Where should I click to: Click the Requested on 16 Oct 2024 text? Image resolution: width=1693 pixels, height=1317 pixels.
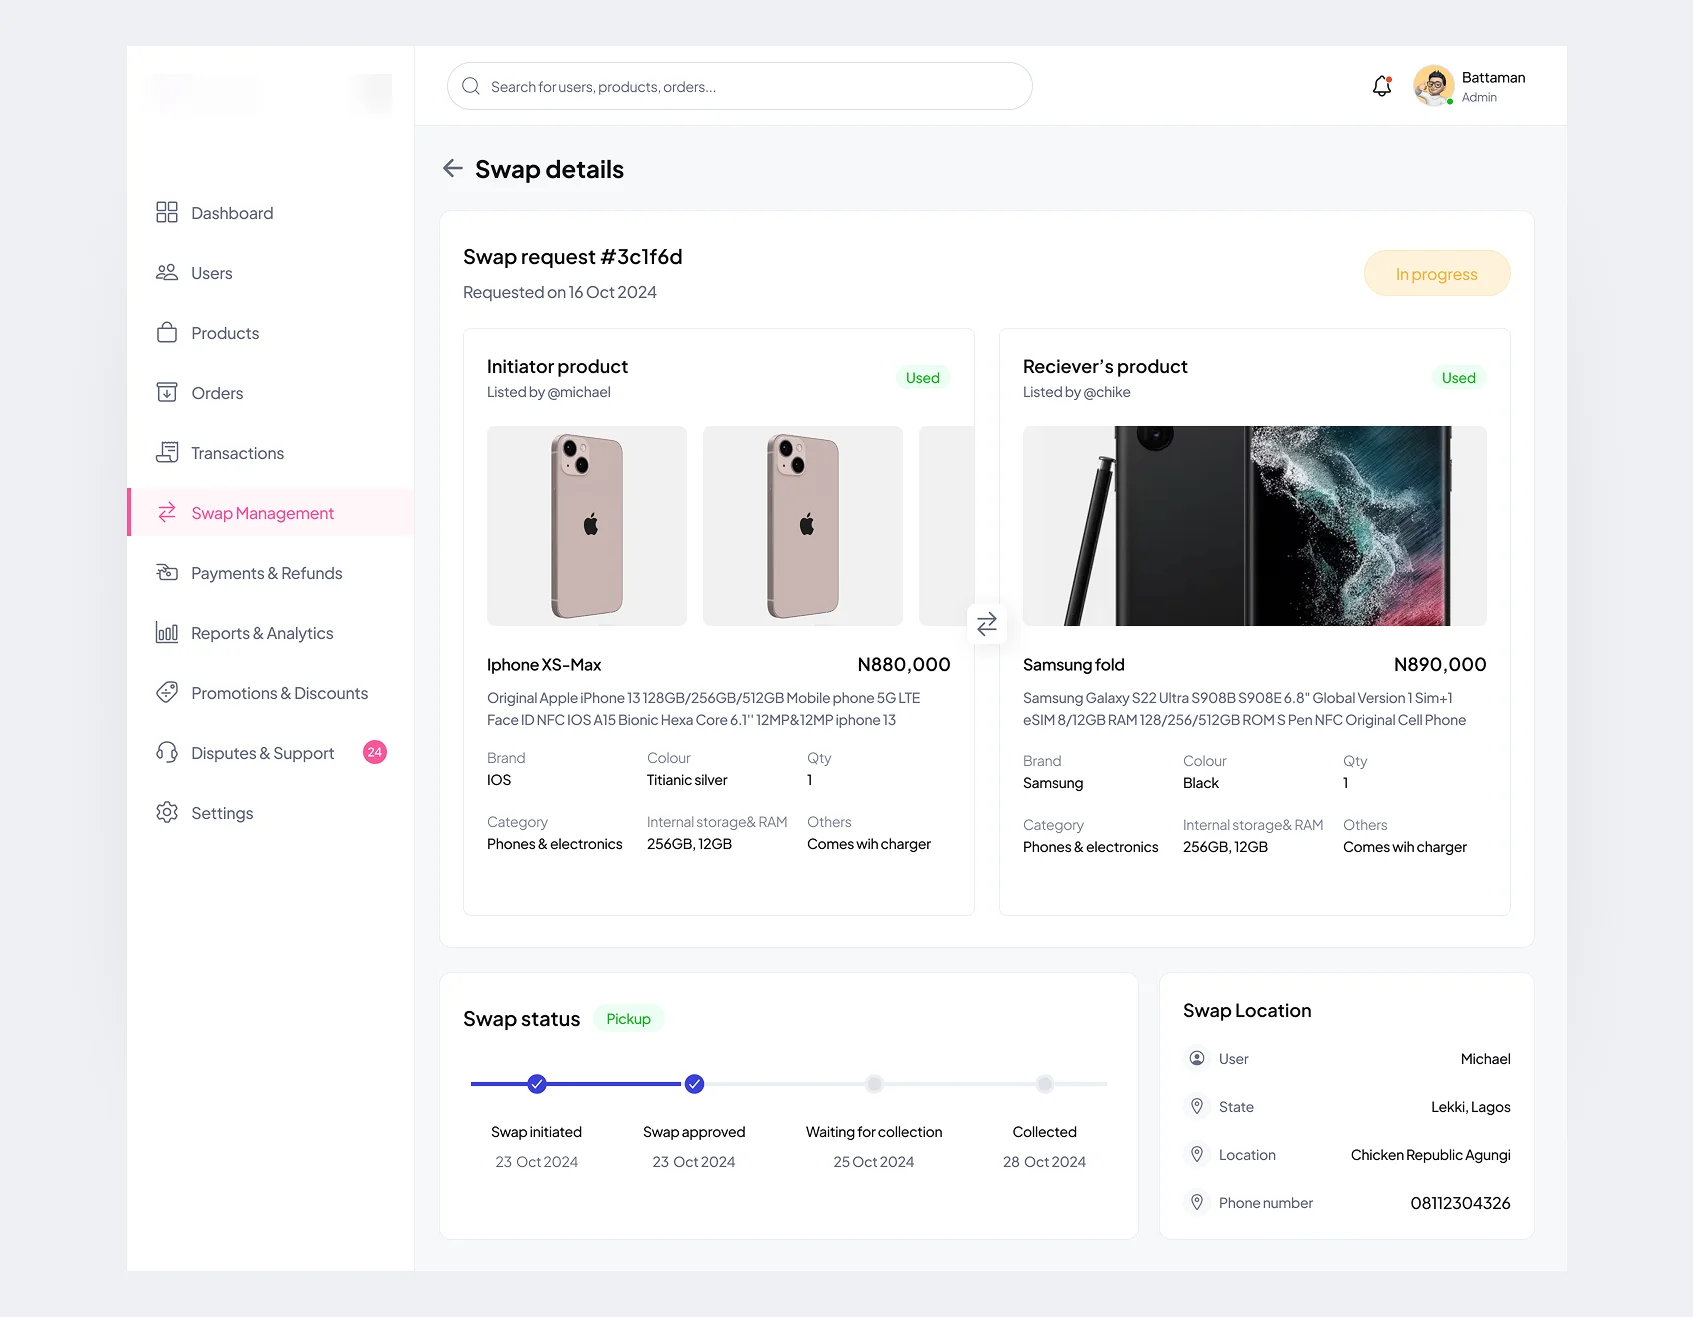point(559,292)
